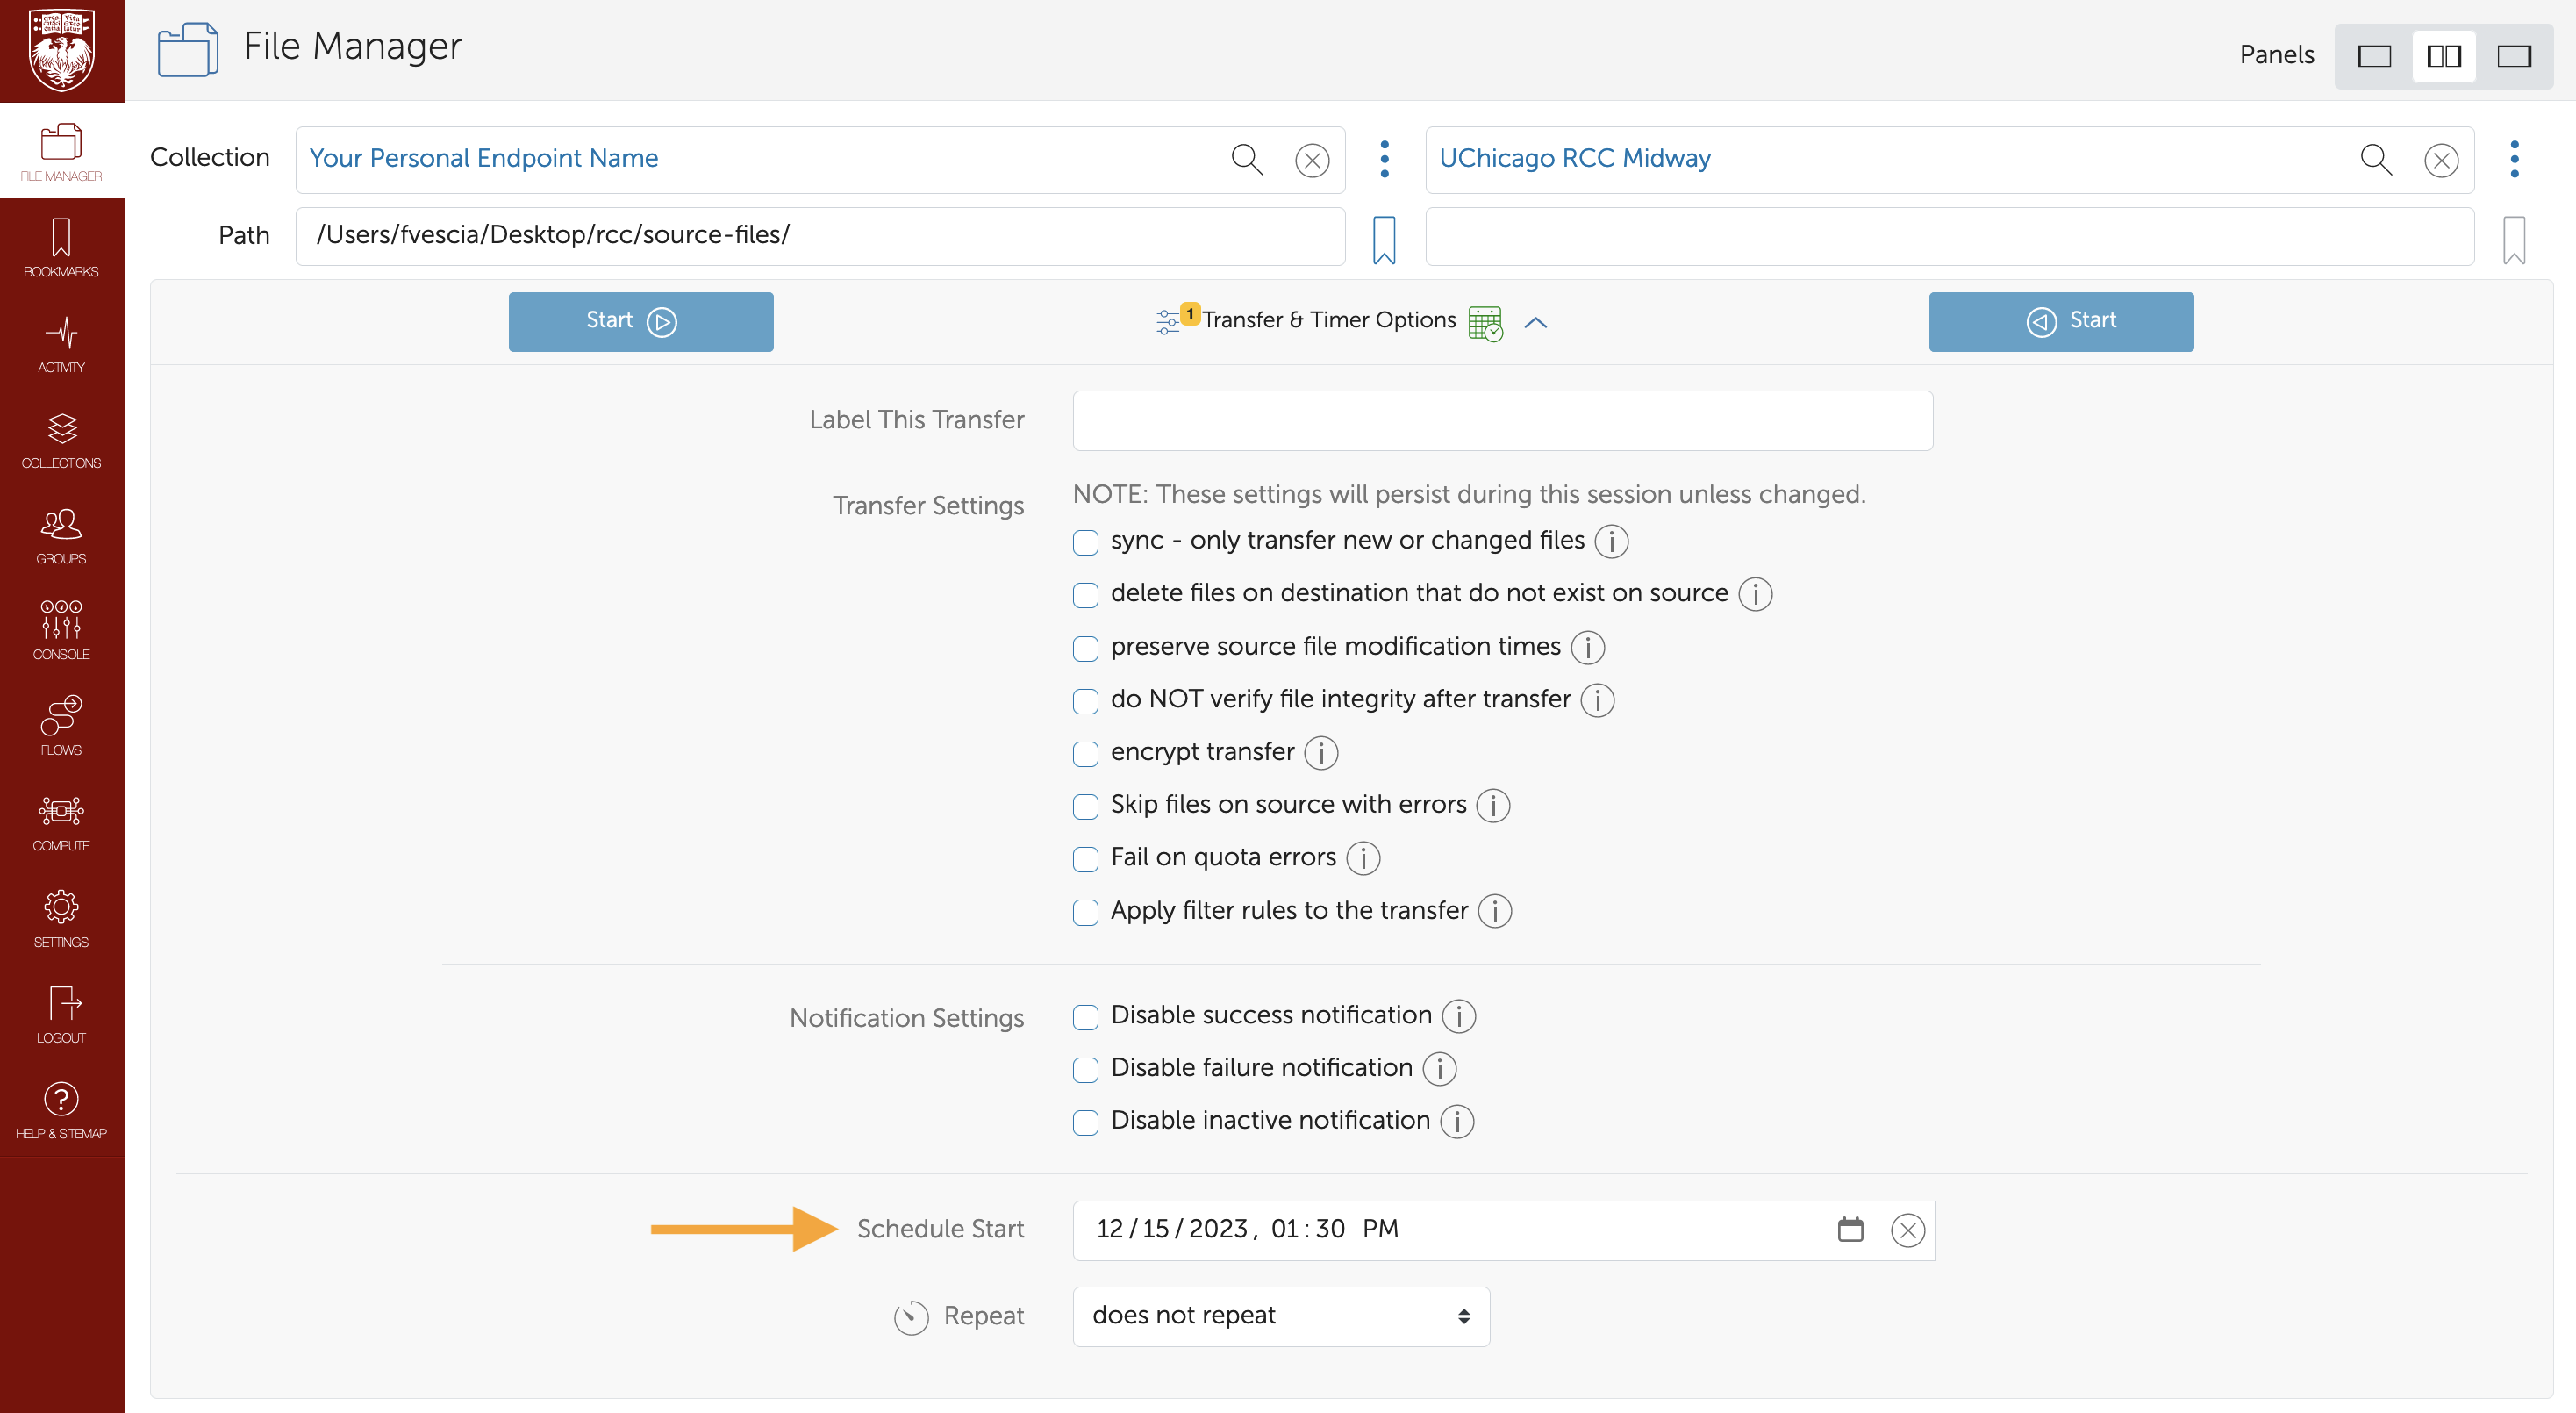Click the left Start transfer button
2576x1413 pixels.
click(x=640, y=321)
